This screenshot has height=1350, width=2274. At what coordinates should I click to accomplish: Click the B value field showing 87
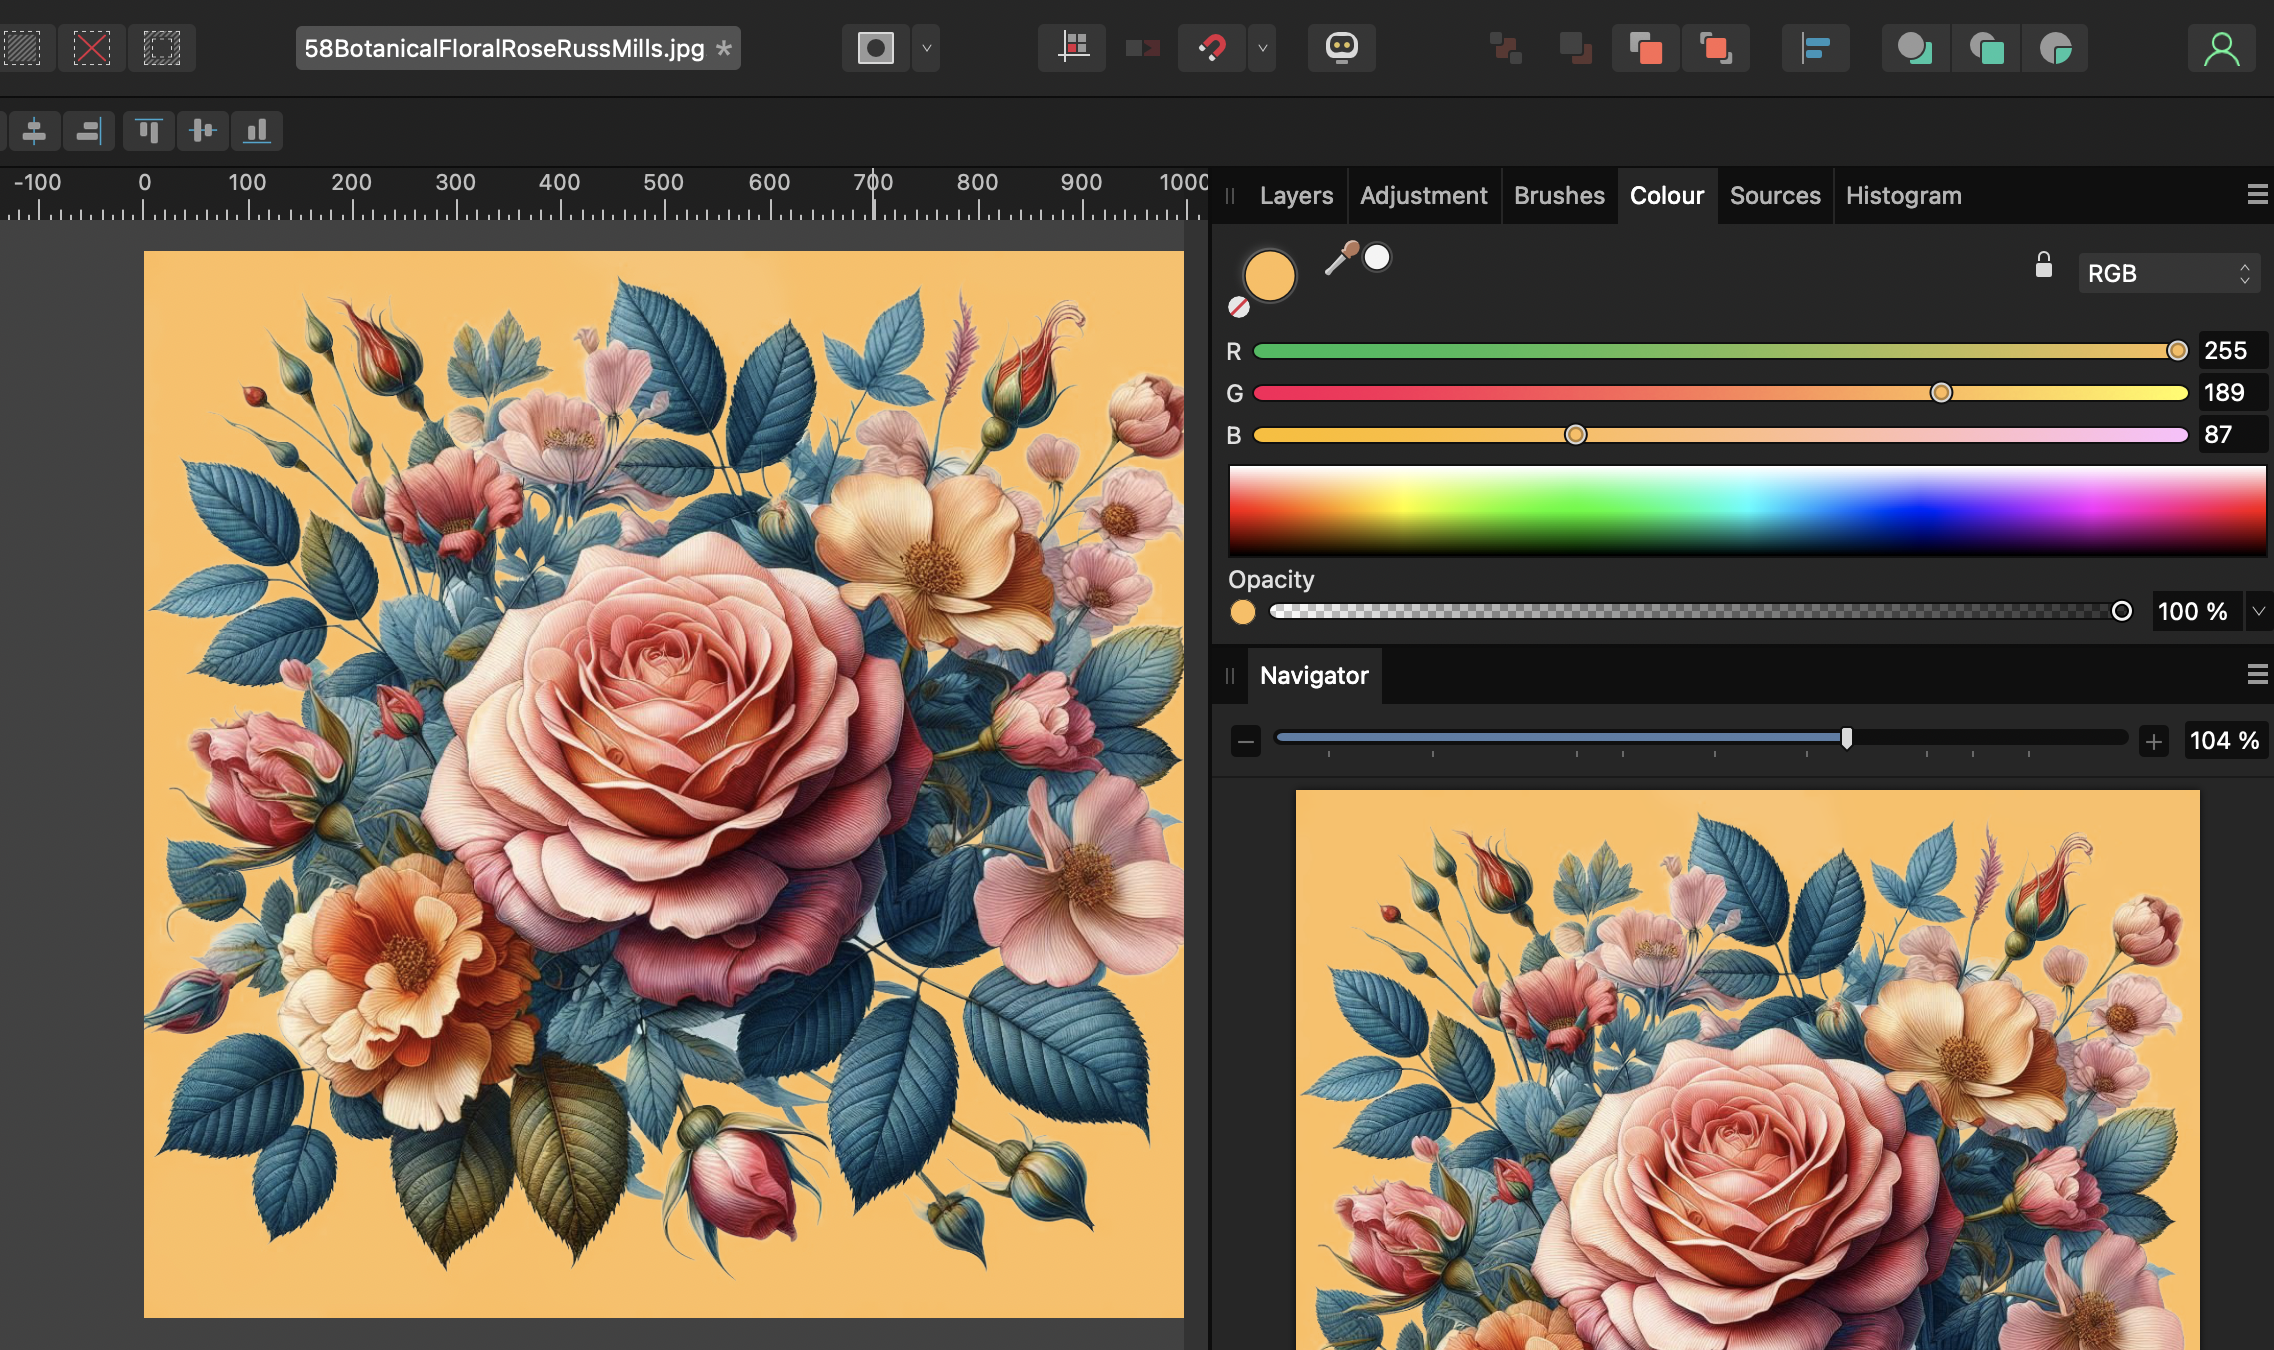click(2232, 434)
